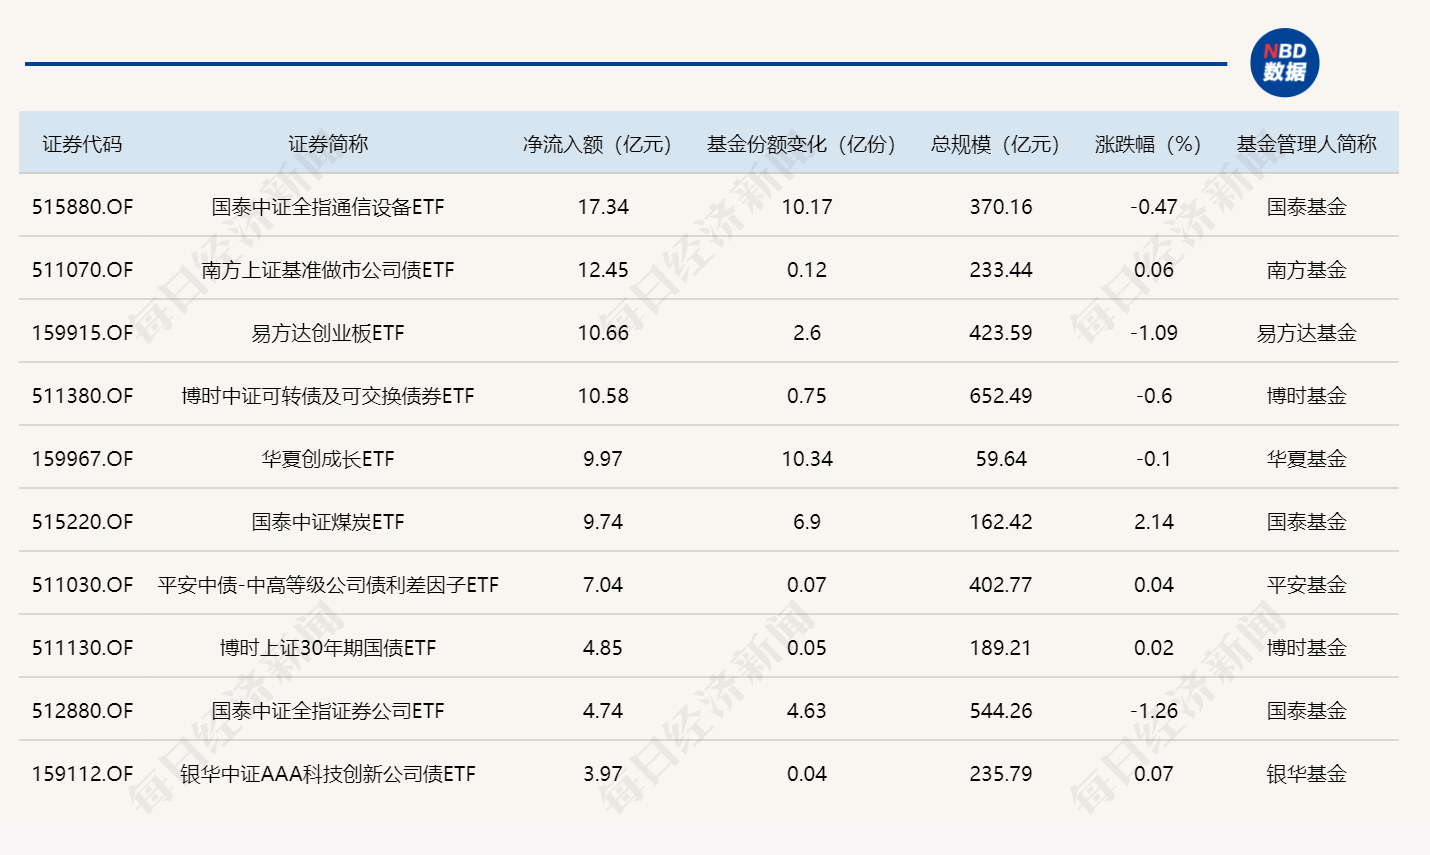Click total scale value 370.16
Screen dimensions: 1430x855
(1001, 207)
